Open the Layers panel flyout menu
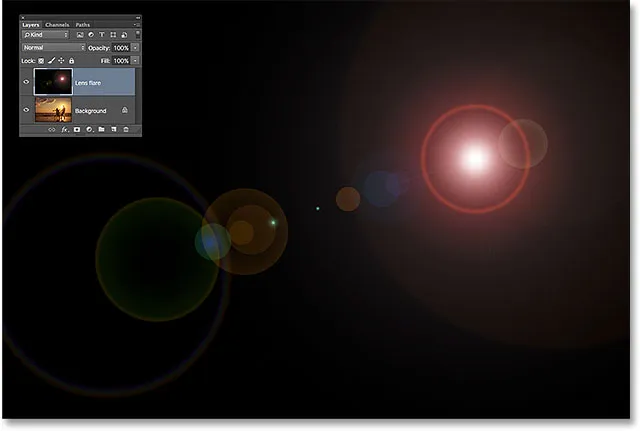 point(137,24)
